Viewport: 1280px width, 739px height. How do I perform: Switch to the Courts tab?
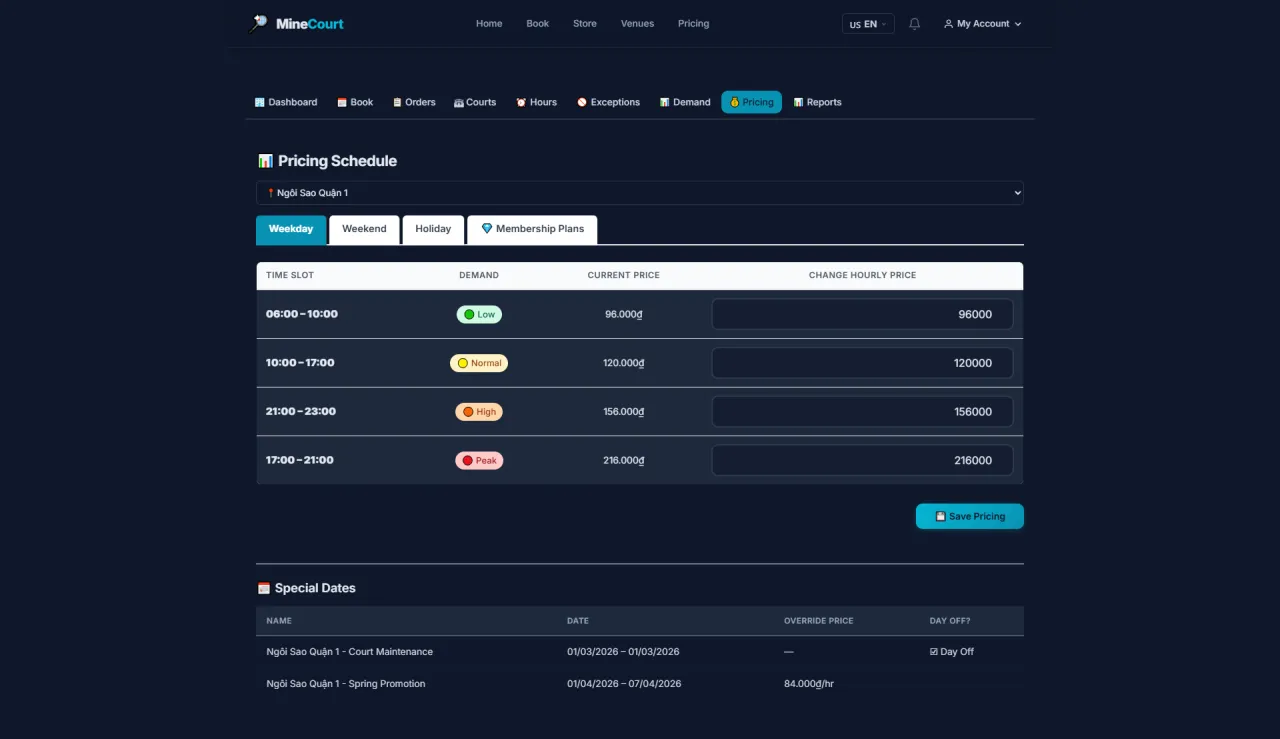pyautogui.click(x=475, y=102)
